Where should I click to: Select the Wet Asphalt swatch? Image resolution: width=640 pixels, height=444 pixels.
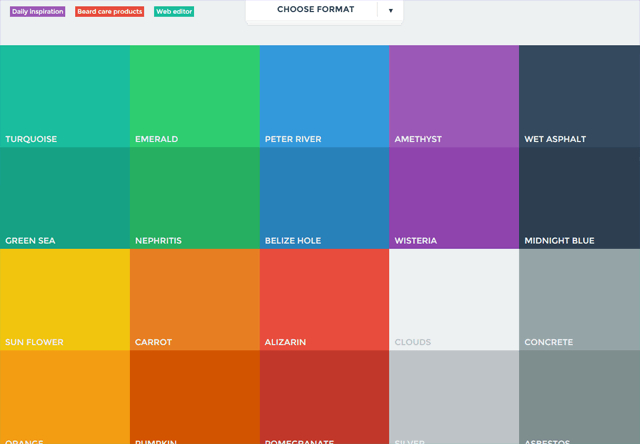click(580, 96)
